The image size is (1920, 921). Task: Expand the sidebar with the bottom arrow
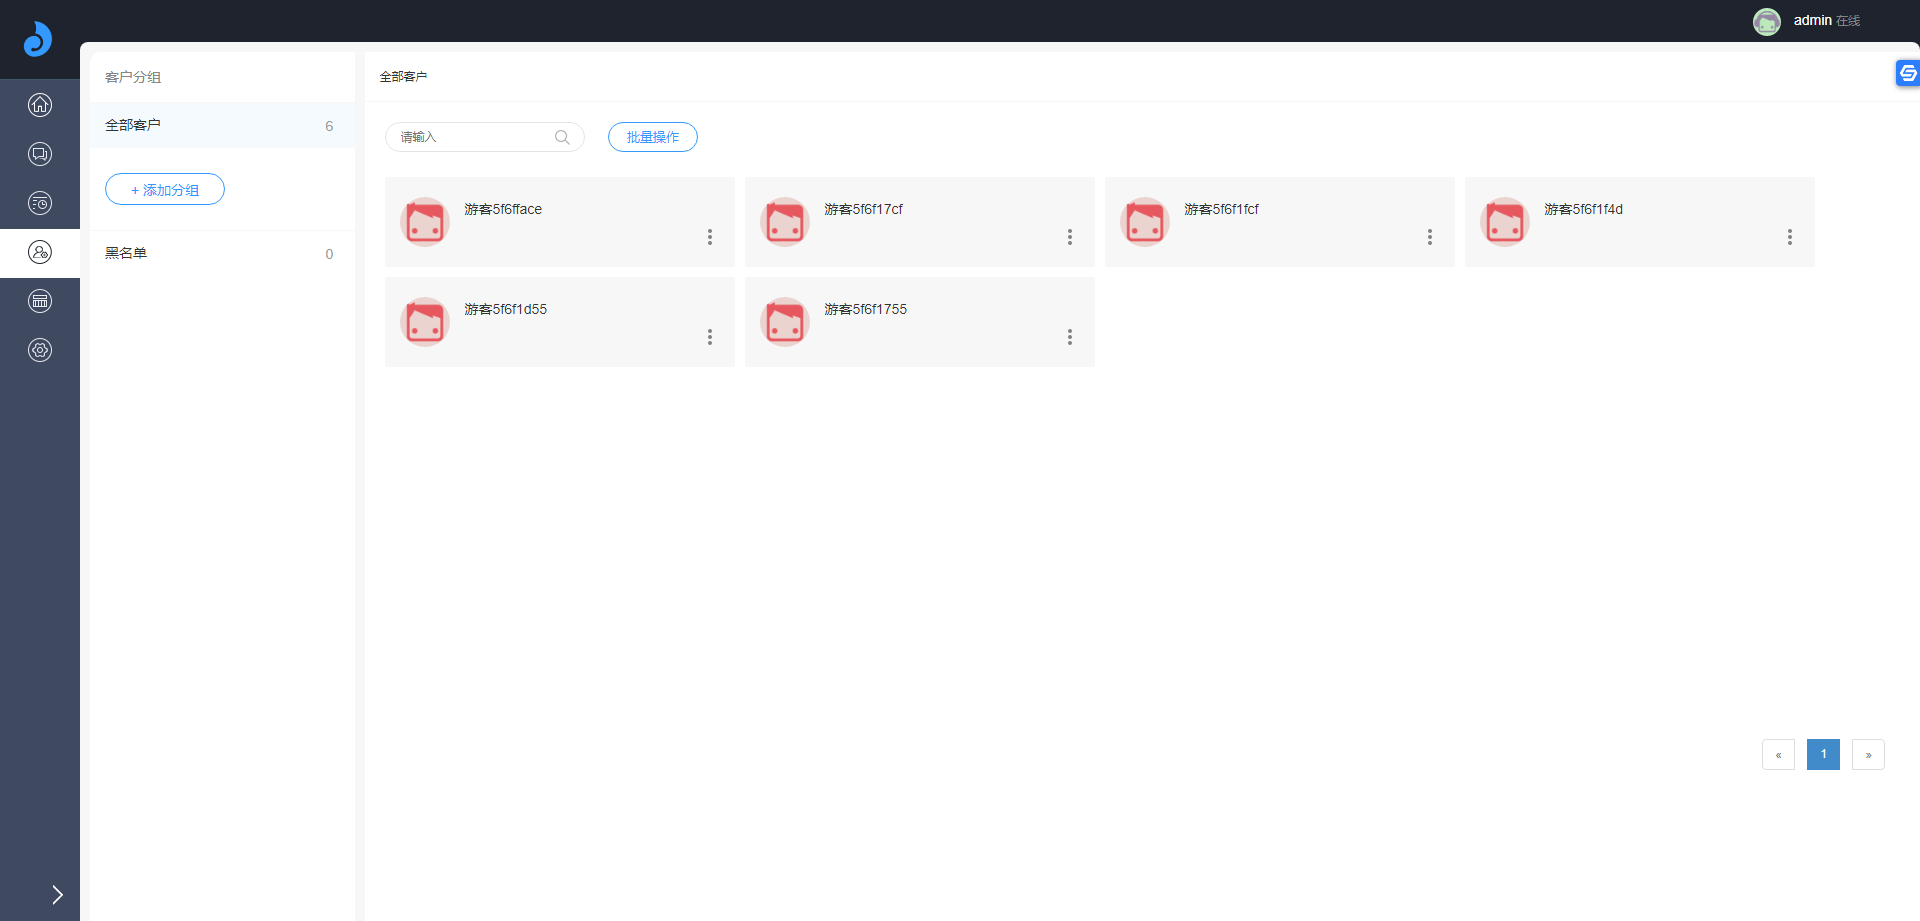point(57,894)
